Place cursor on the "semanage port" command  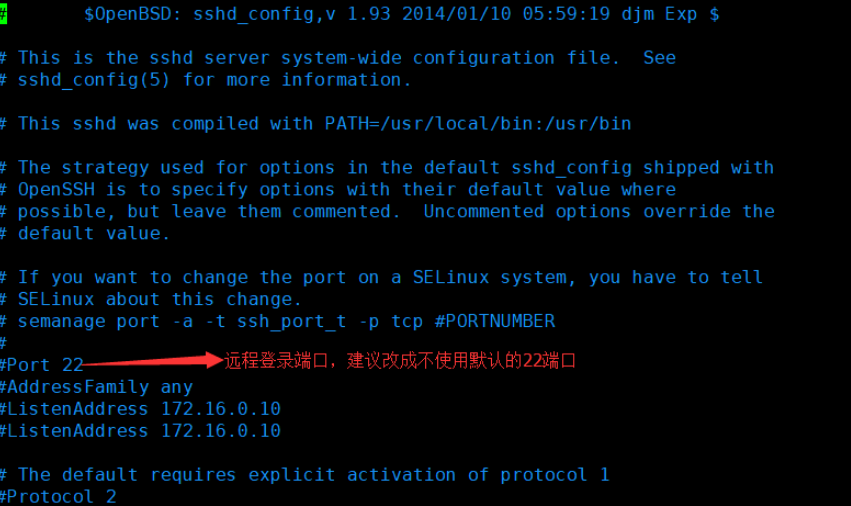(88, 321)
